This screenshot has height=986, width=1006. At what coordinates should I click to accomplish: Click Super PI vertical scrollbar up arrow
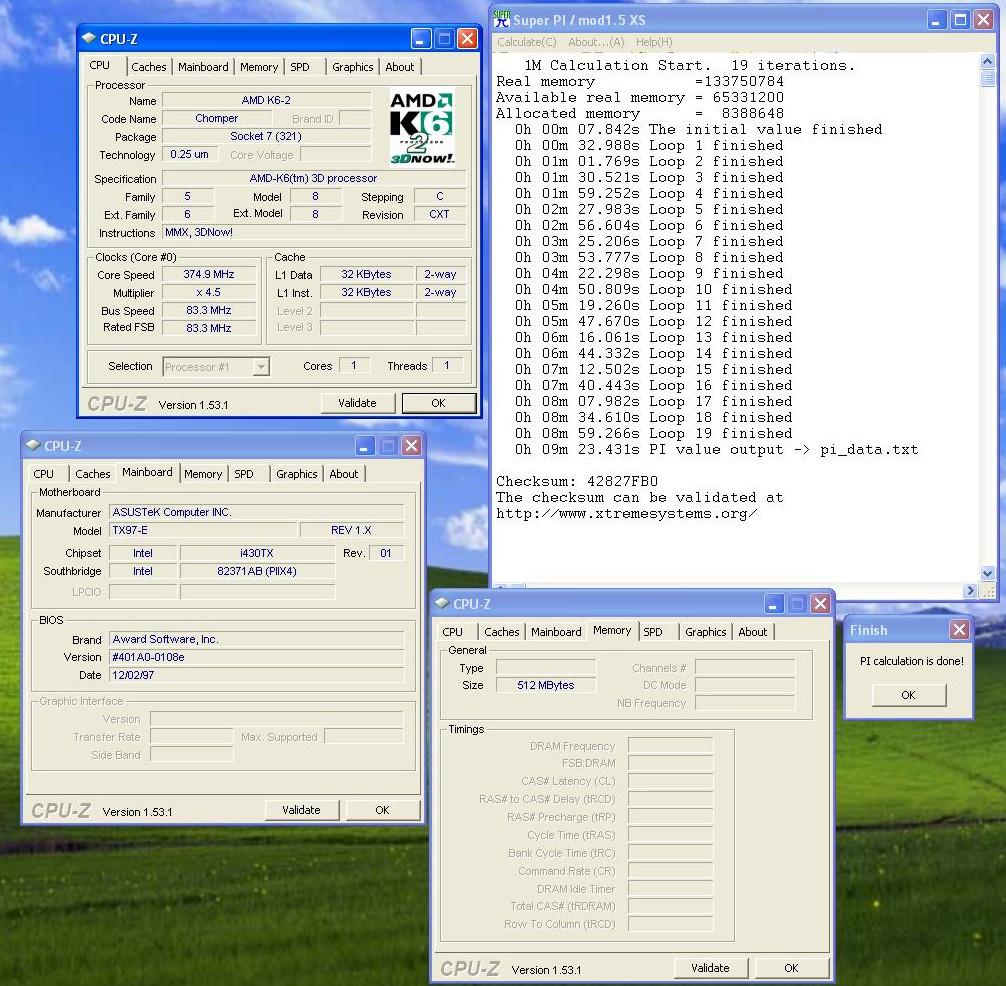pyautogui.click(x=987, y=62)
